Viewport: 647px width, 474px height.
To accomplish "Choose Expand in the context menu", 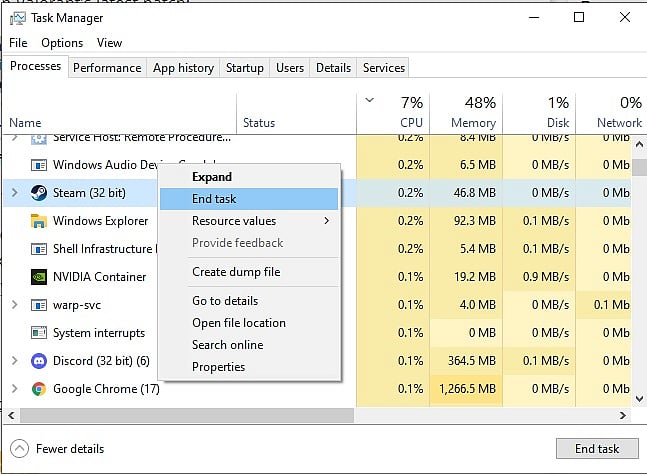I will click(249, 177).
